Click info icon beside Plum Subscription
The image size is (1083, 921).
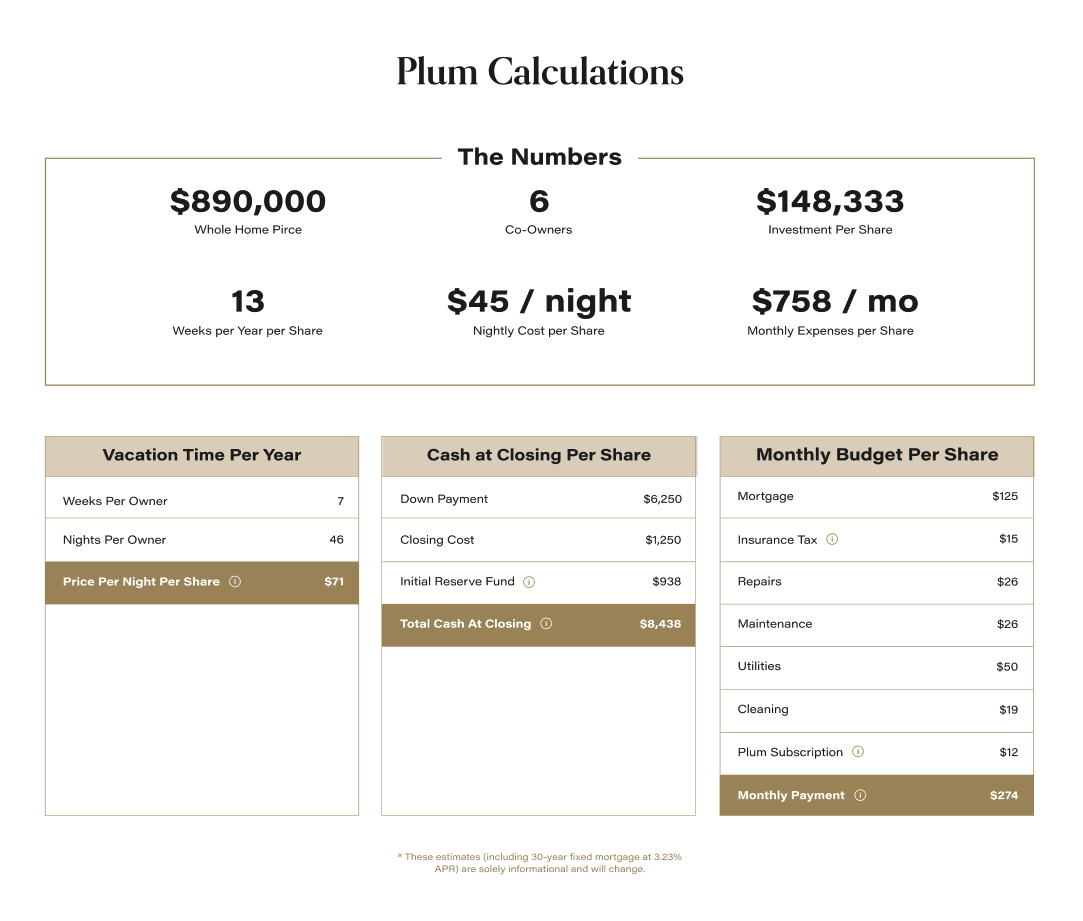click(x=858, y=752)
